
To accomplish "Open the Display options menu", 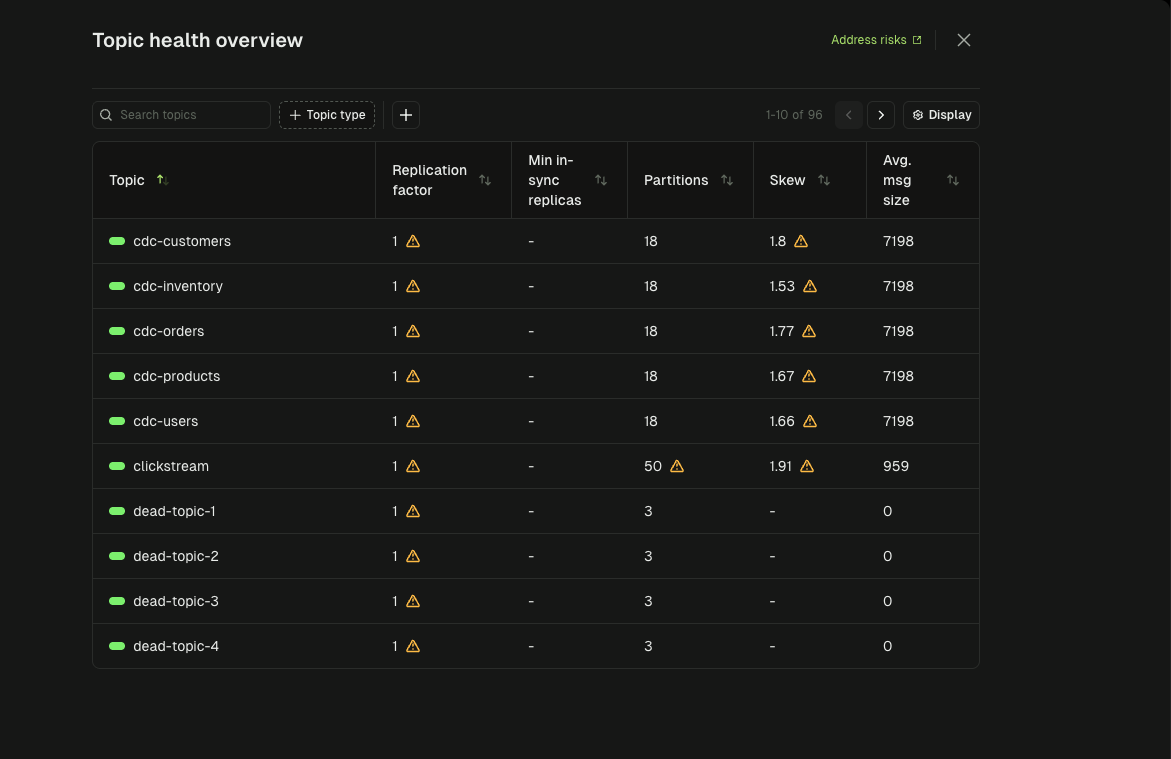I will click(941, 115).
